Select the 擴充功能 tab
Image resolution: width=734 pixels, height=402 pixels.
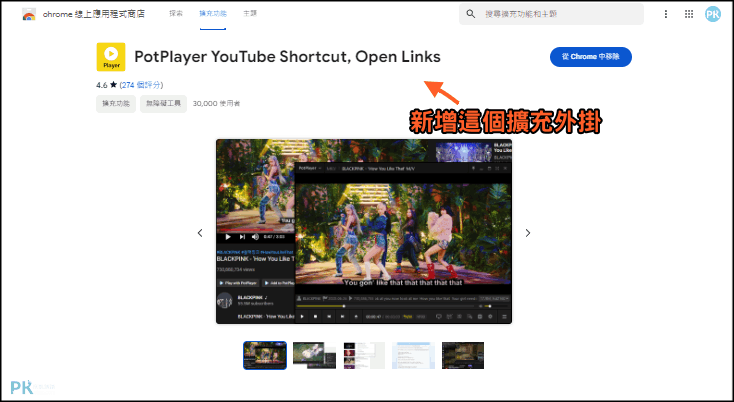[213, 14]
